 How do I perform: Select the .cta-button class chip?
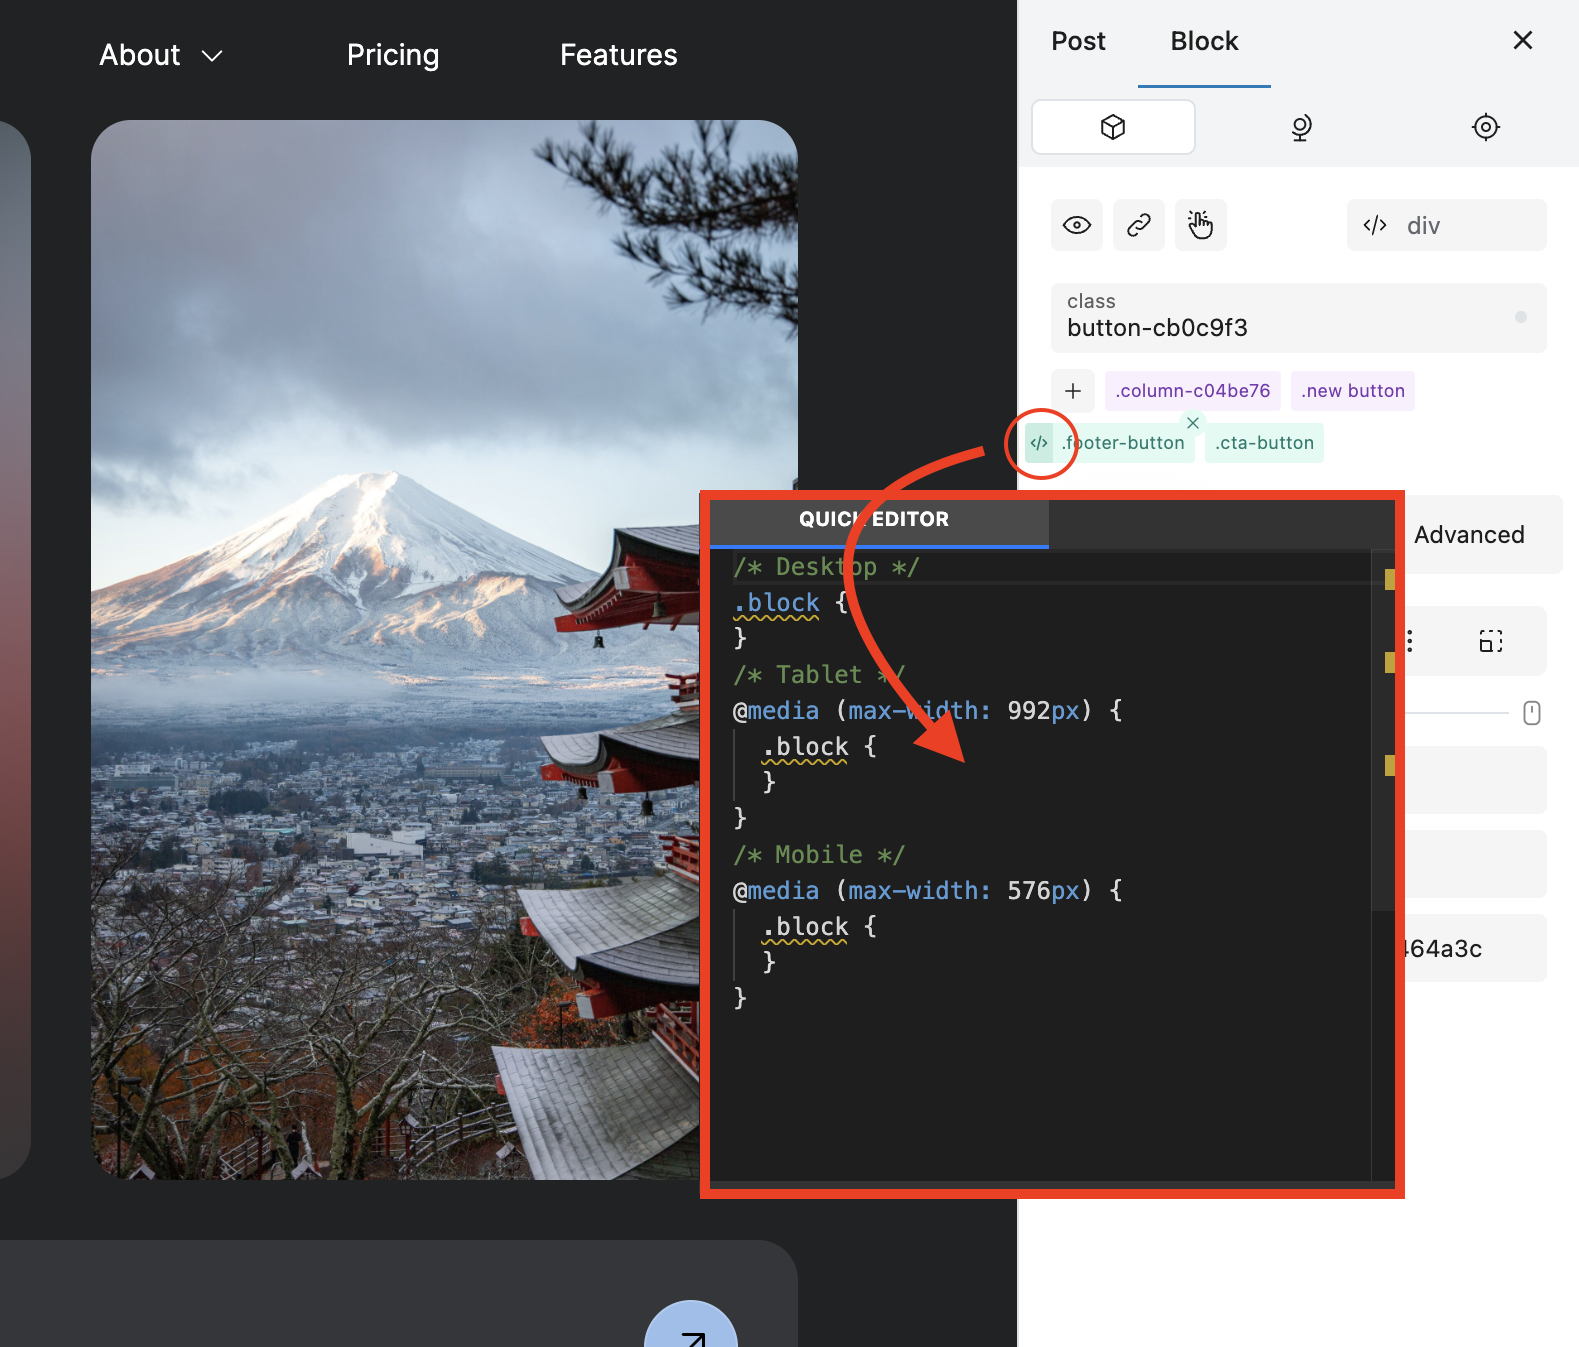tap(1264, 443)
